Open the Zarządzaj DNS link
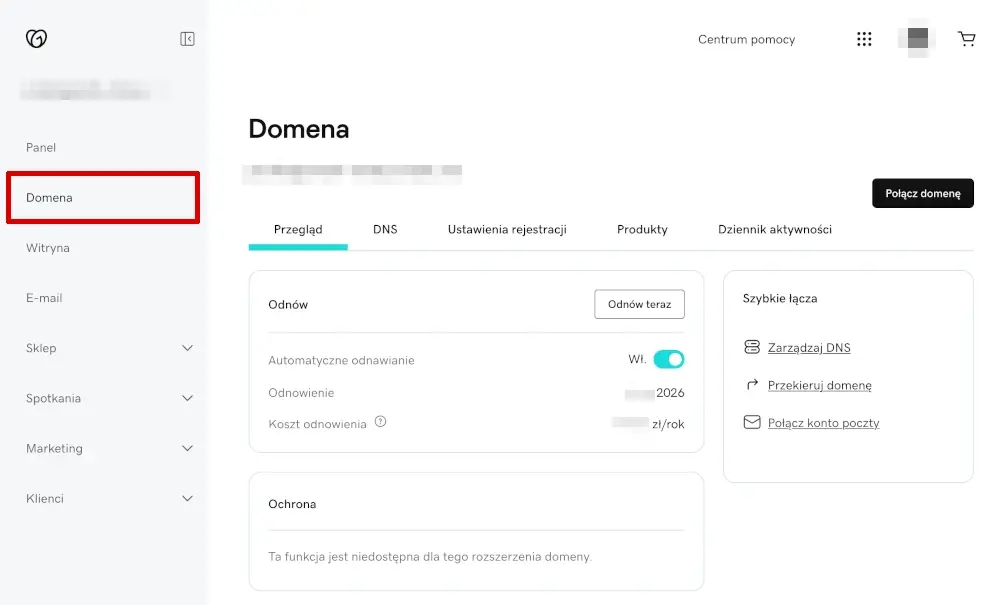Image resolution: width=1000 pixels, height=605 pixels. tap(810, 347)
